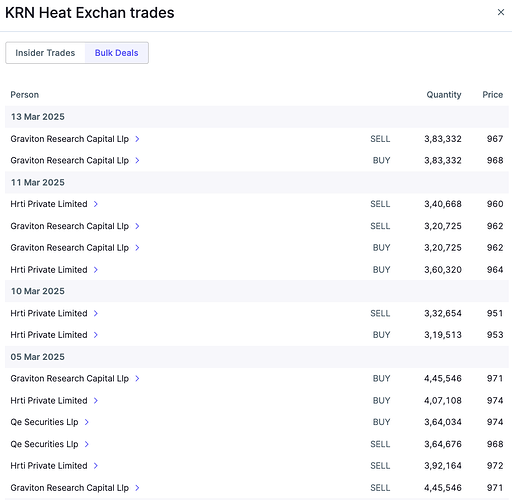Switch to the Insider Trades tab
512x500 pixels.
pos(45,53)
